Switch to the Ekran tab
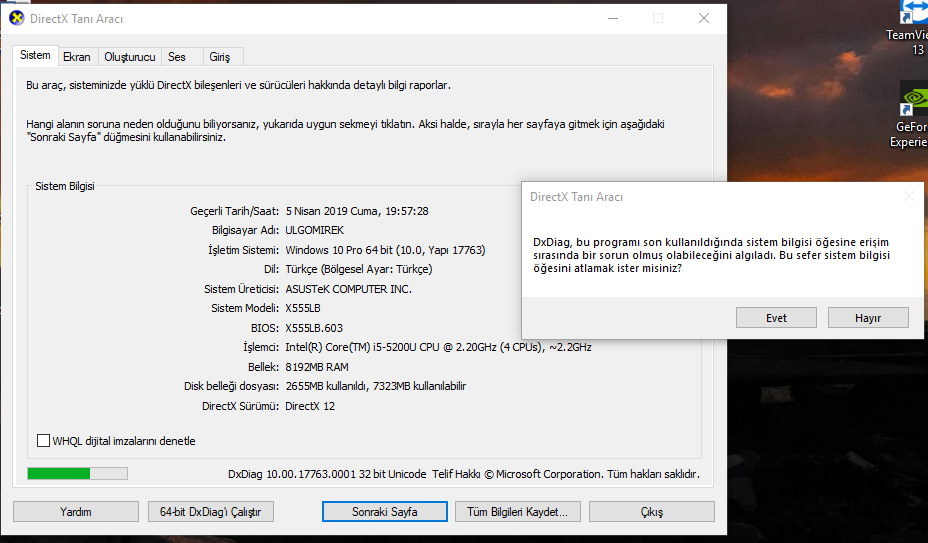The height and width of the screenshot is (543, 928). pyautogui.click(x=77, y=57)
